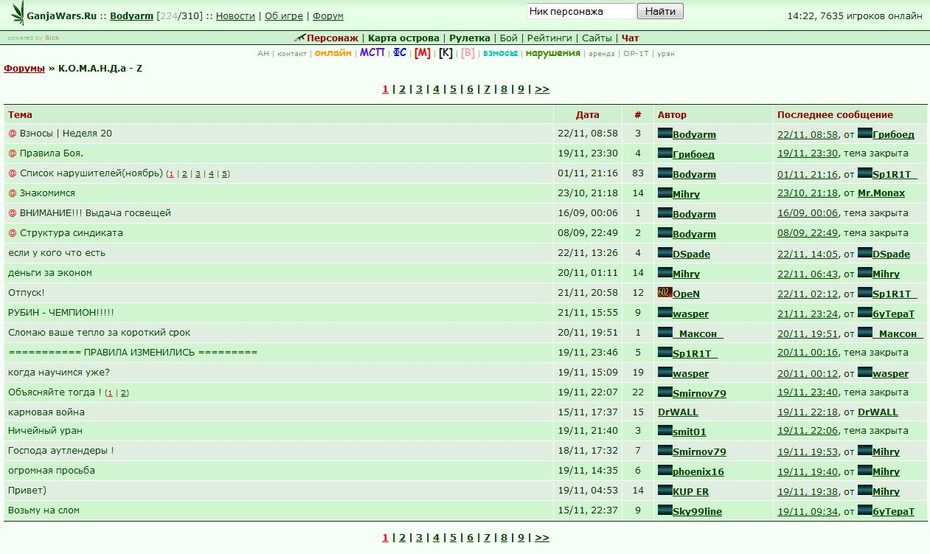
Task: Open the Об игре link
Action: point(284,16)
